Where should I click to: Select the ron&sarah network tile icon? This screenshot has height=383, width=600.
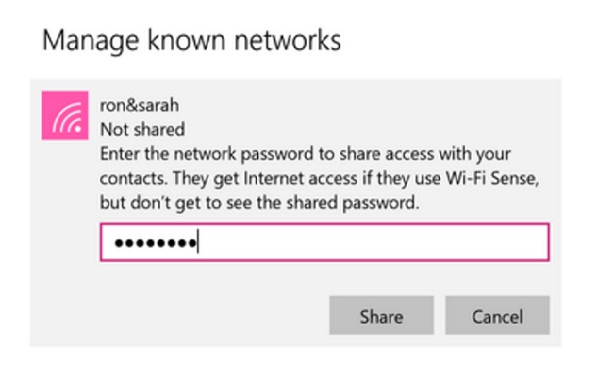coord(65,116)
